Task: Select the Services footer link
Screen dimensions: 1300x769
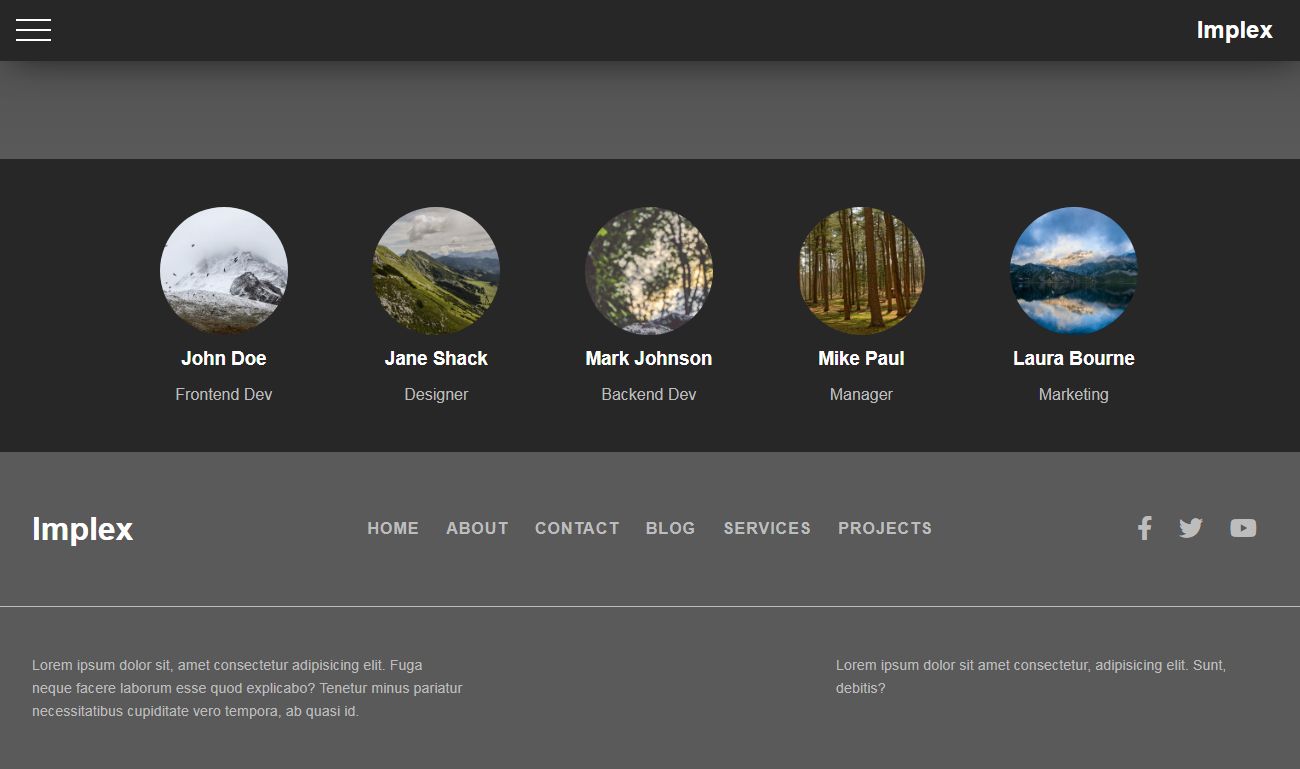Action: click(767, 528)
